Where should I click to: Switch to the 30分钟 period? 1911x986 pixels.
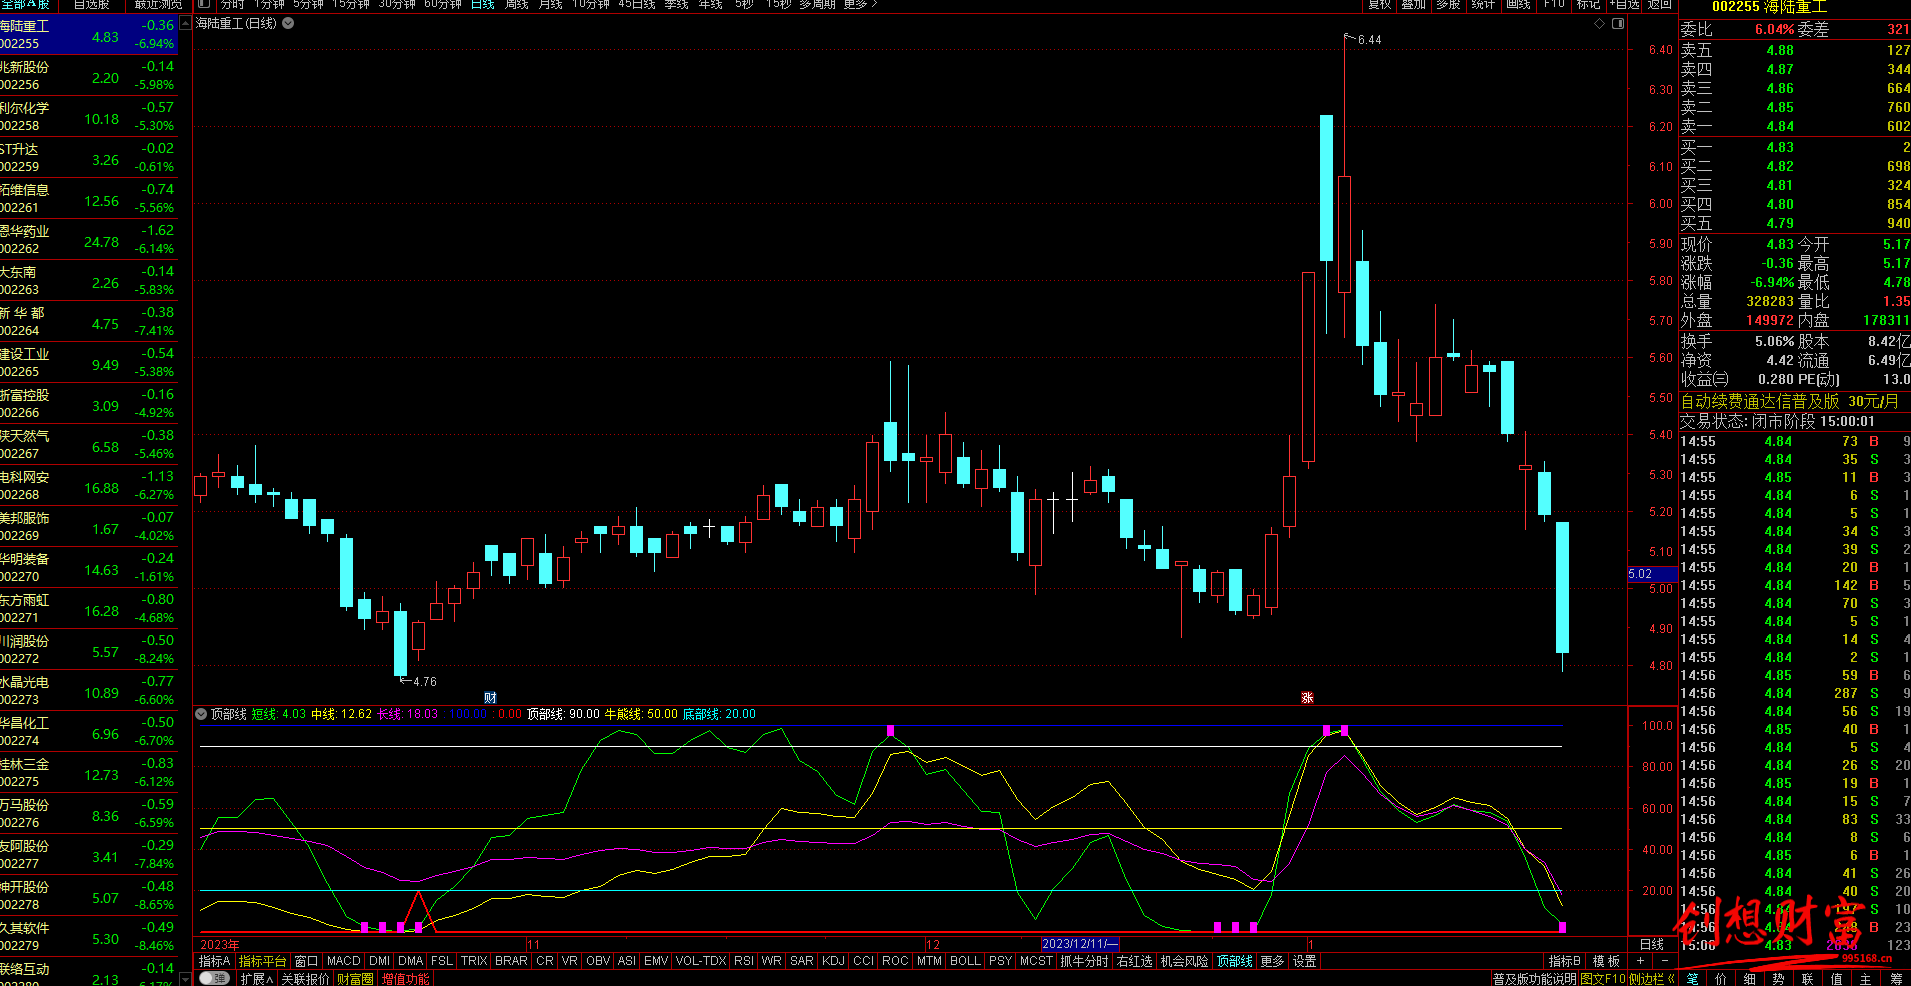[397, 4]
